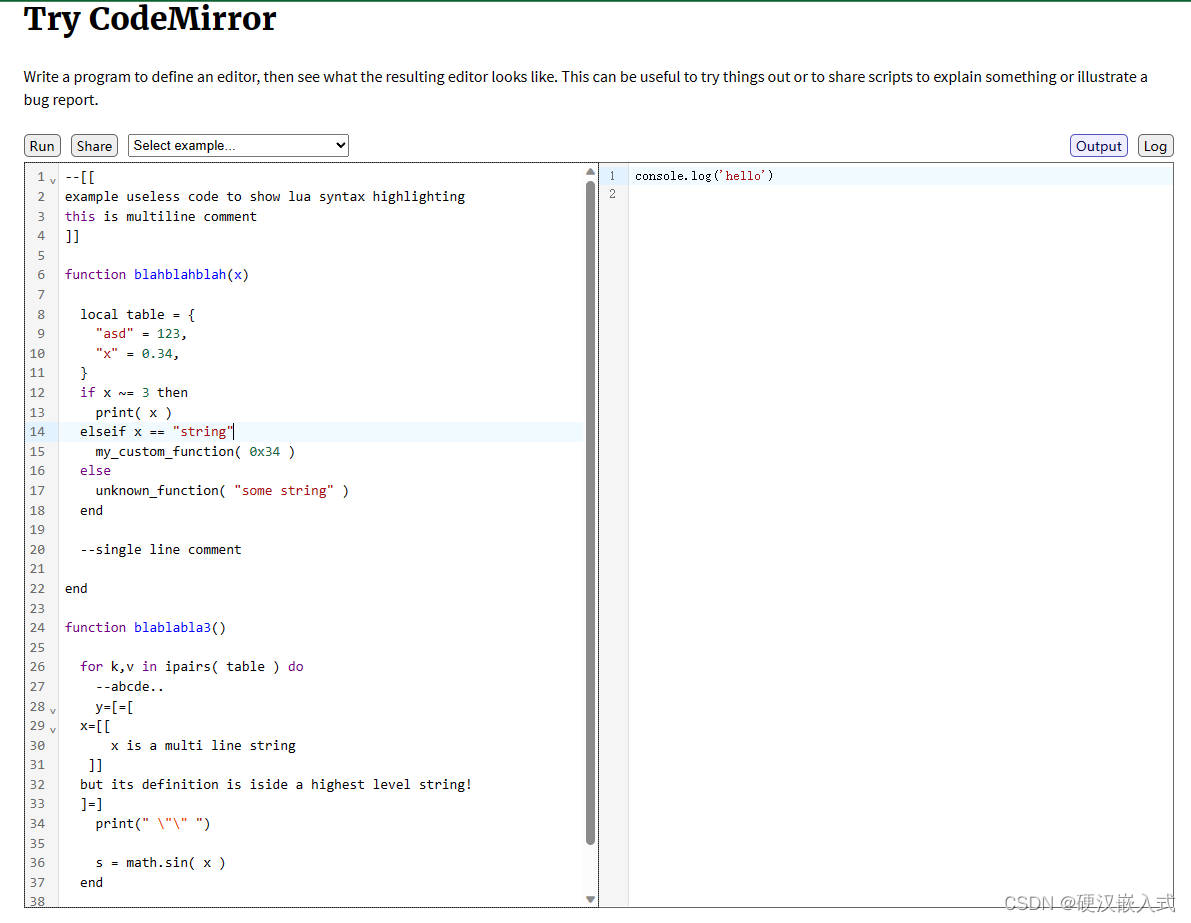Click the line 'this is multiline comment'
The image size is (1191, 923).
160,216
